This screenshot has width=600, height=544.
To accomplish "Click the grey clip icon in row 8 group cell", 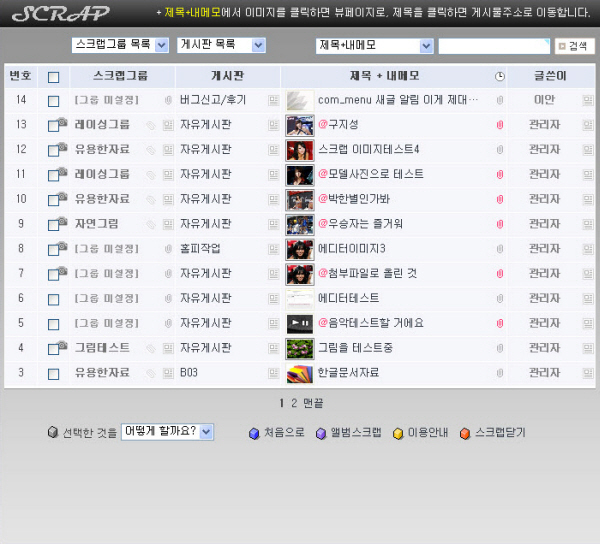I will 168,249.
